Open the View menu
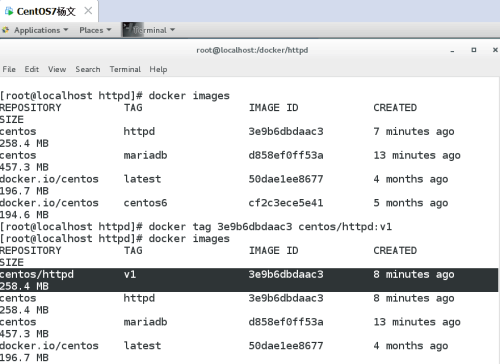 pos(57,69)
